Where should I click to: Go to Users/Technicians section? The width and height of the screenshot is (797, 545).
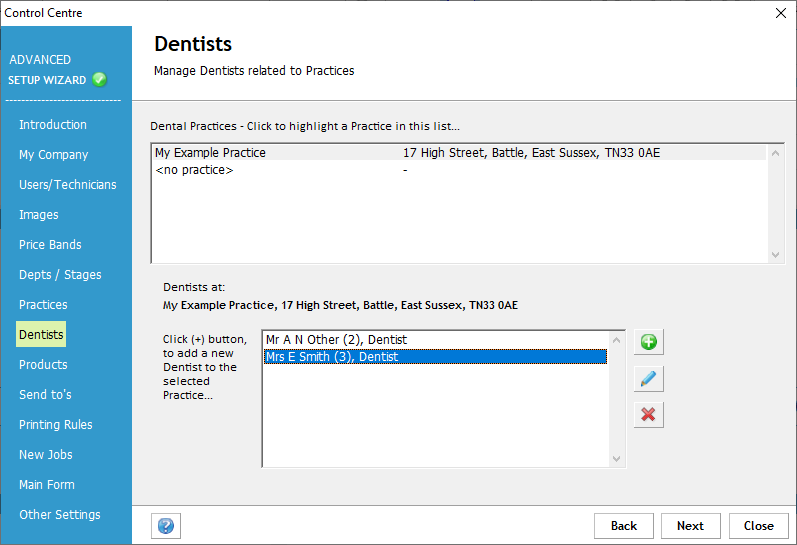67,185
